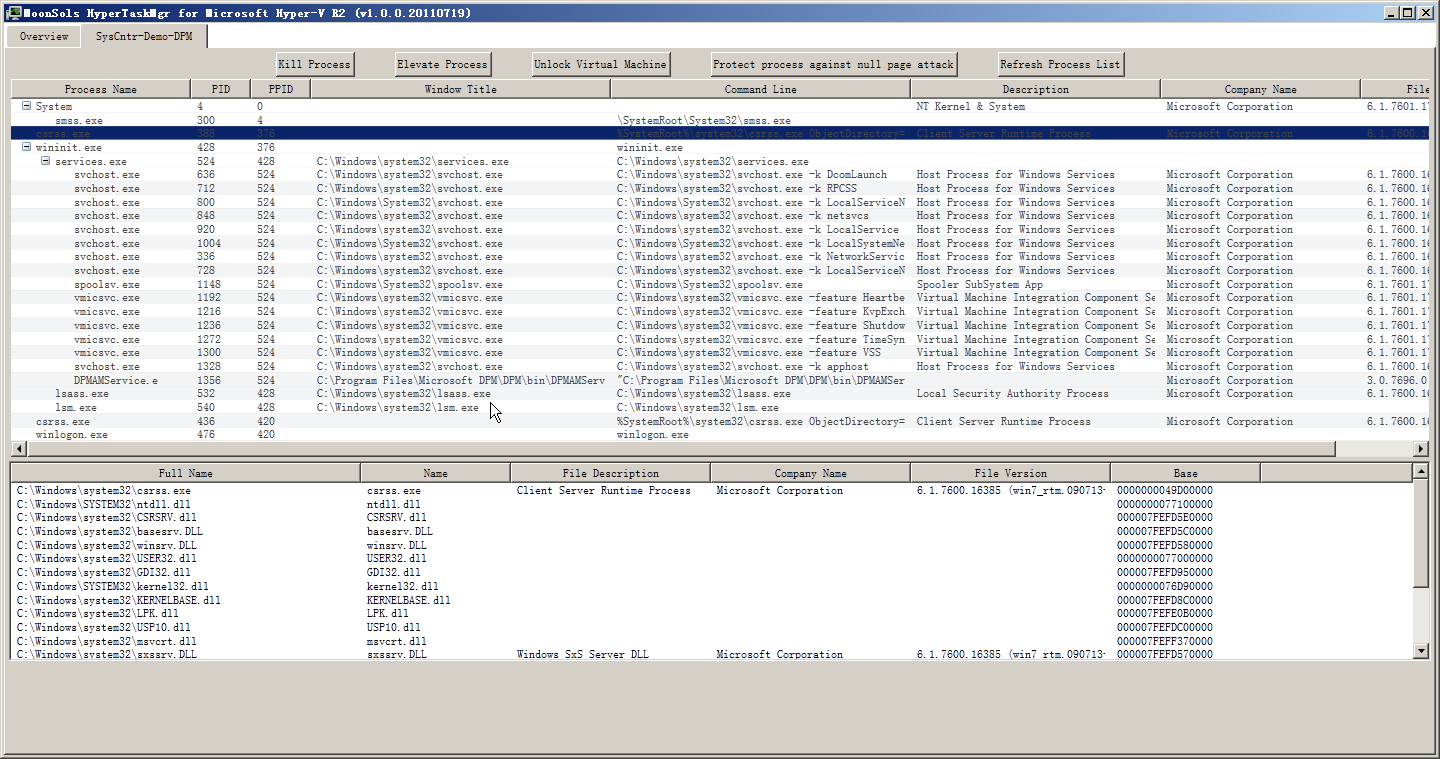This screenshot has height=759, width=1440.
Task: Select vmicsvc.exe with PID 1192
Action: (720, 298)
